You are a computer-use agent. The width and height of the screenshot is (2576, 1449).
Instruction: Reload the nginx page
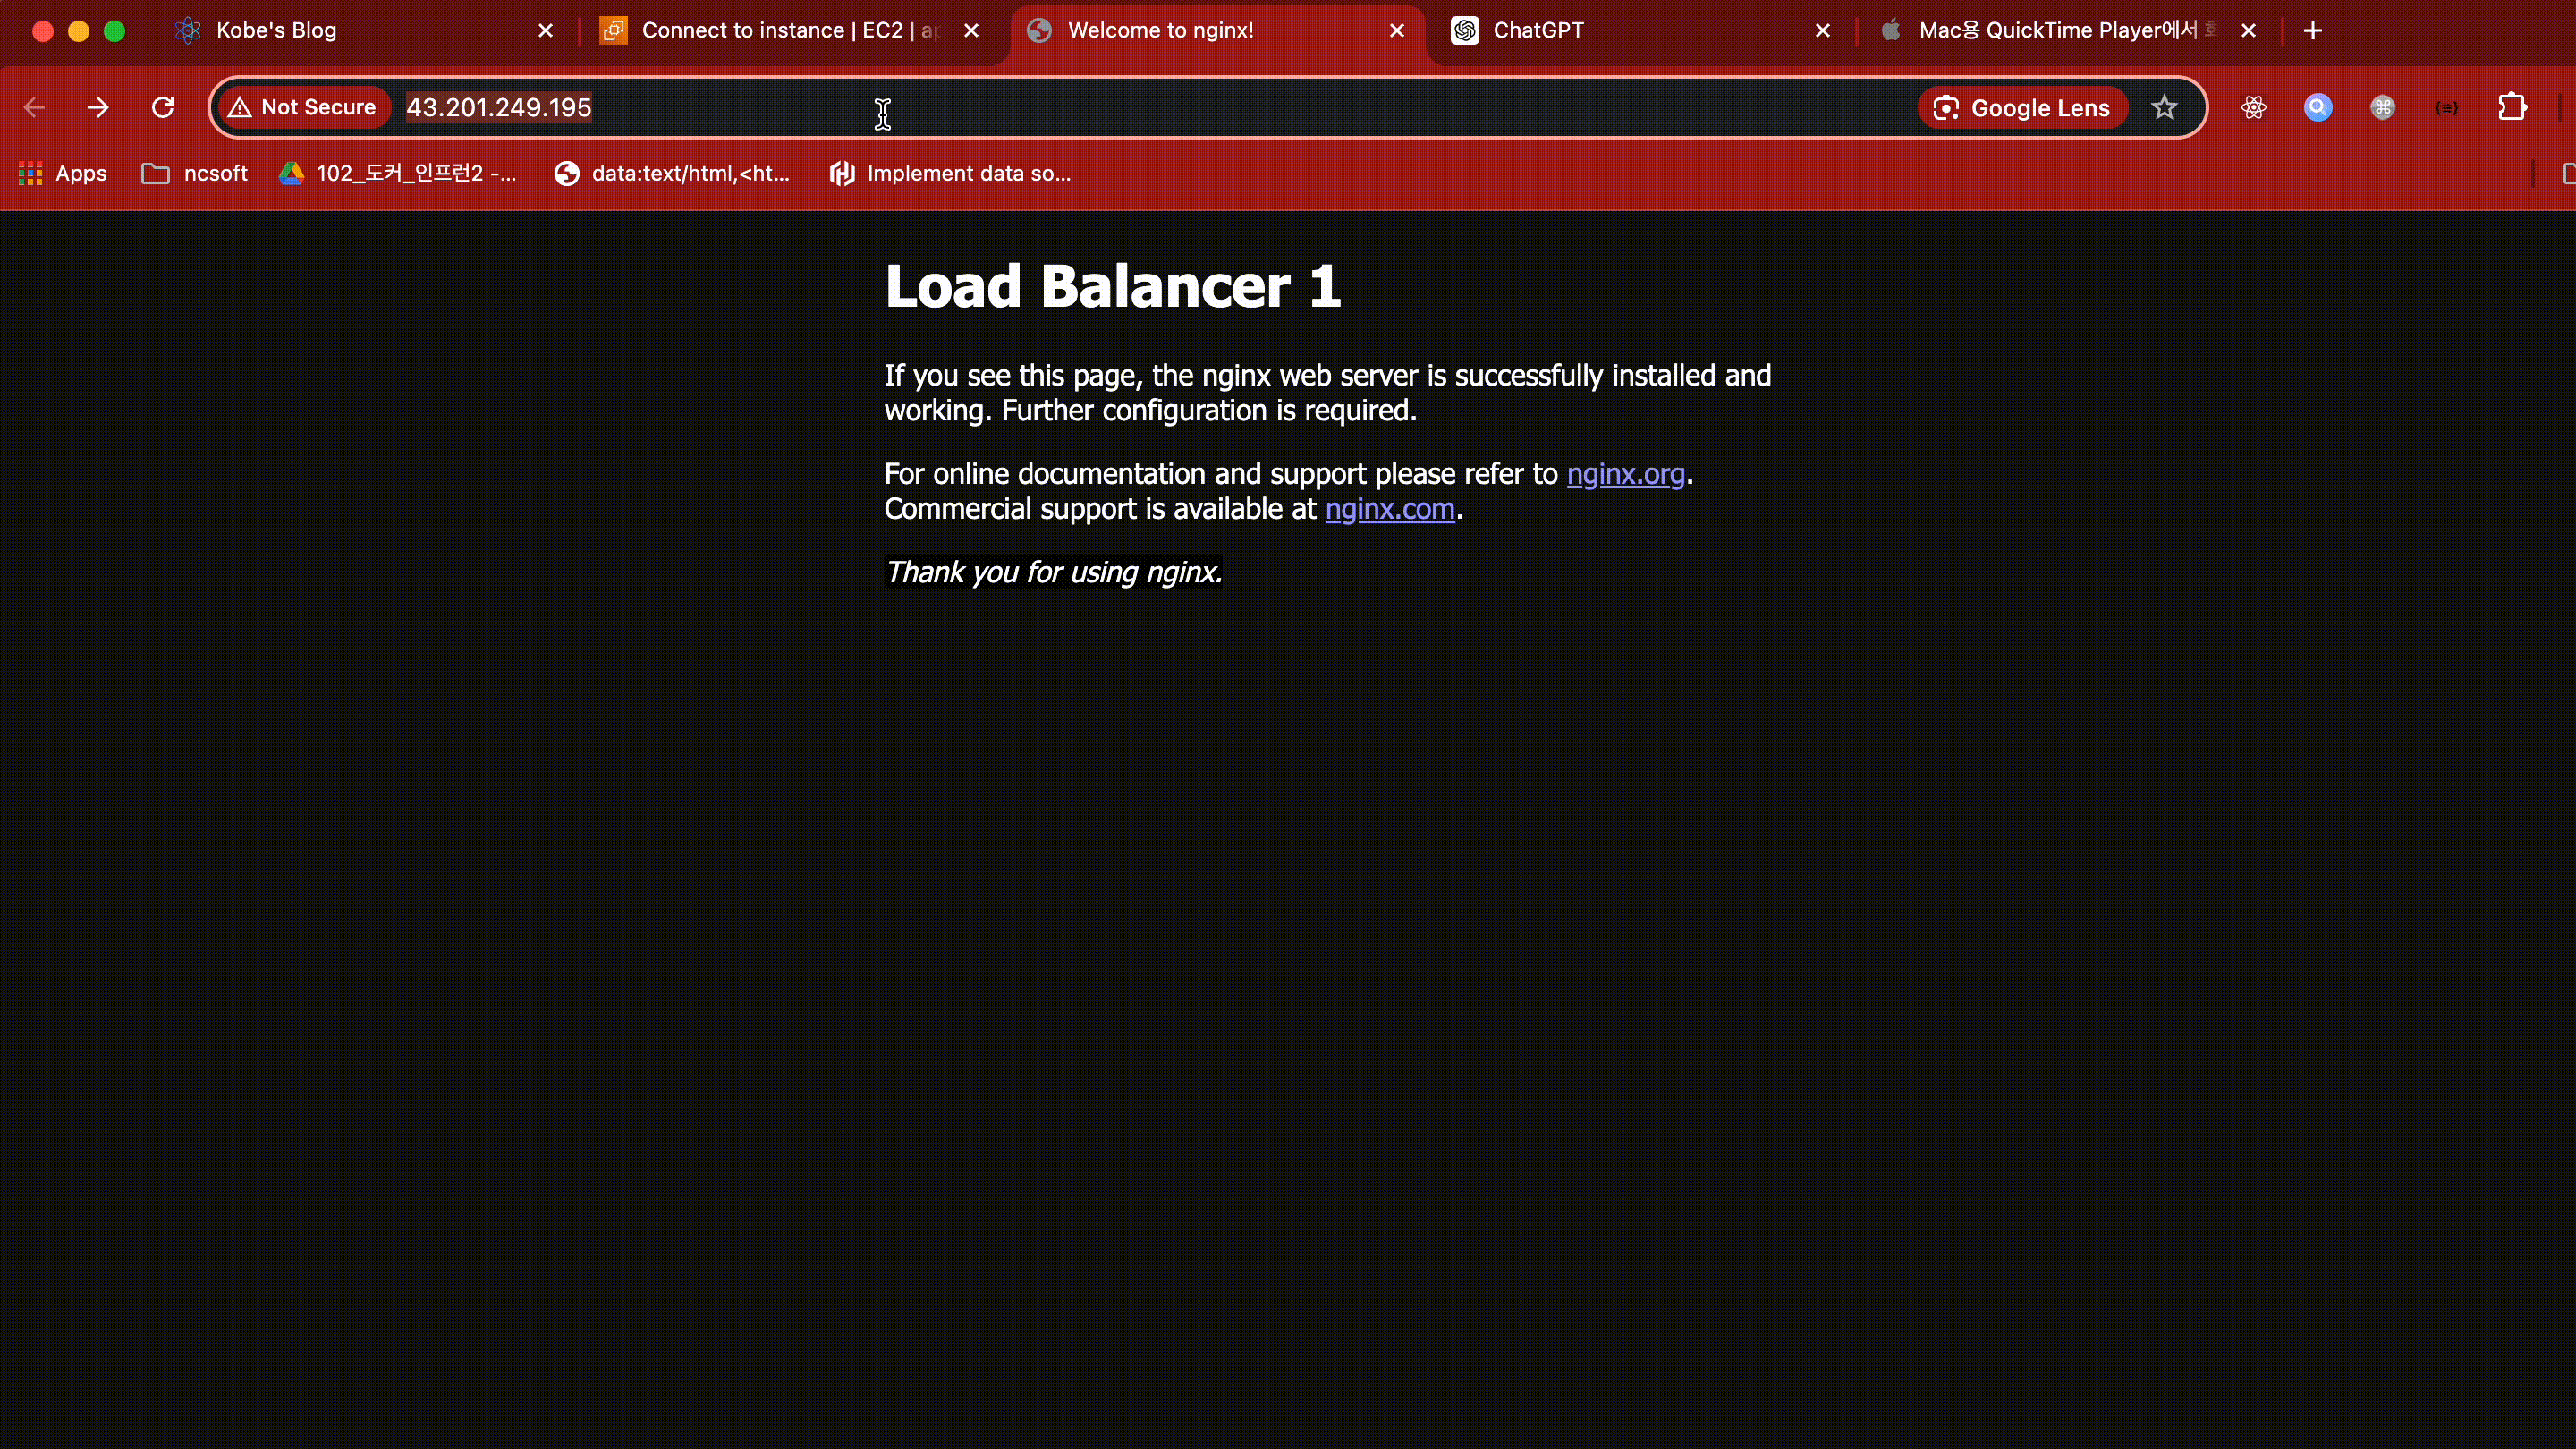coord(163,108)
